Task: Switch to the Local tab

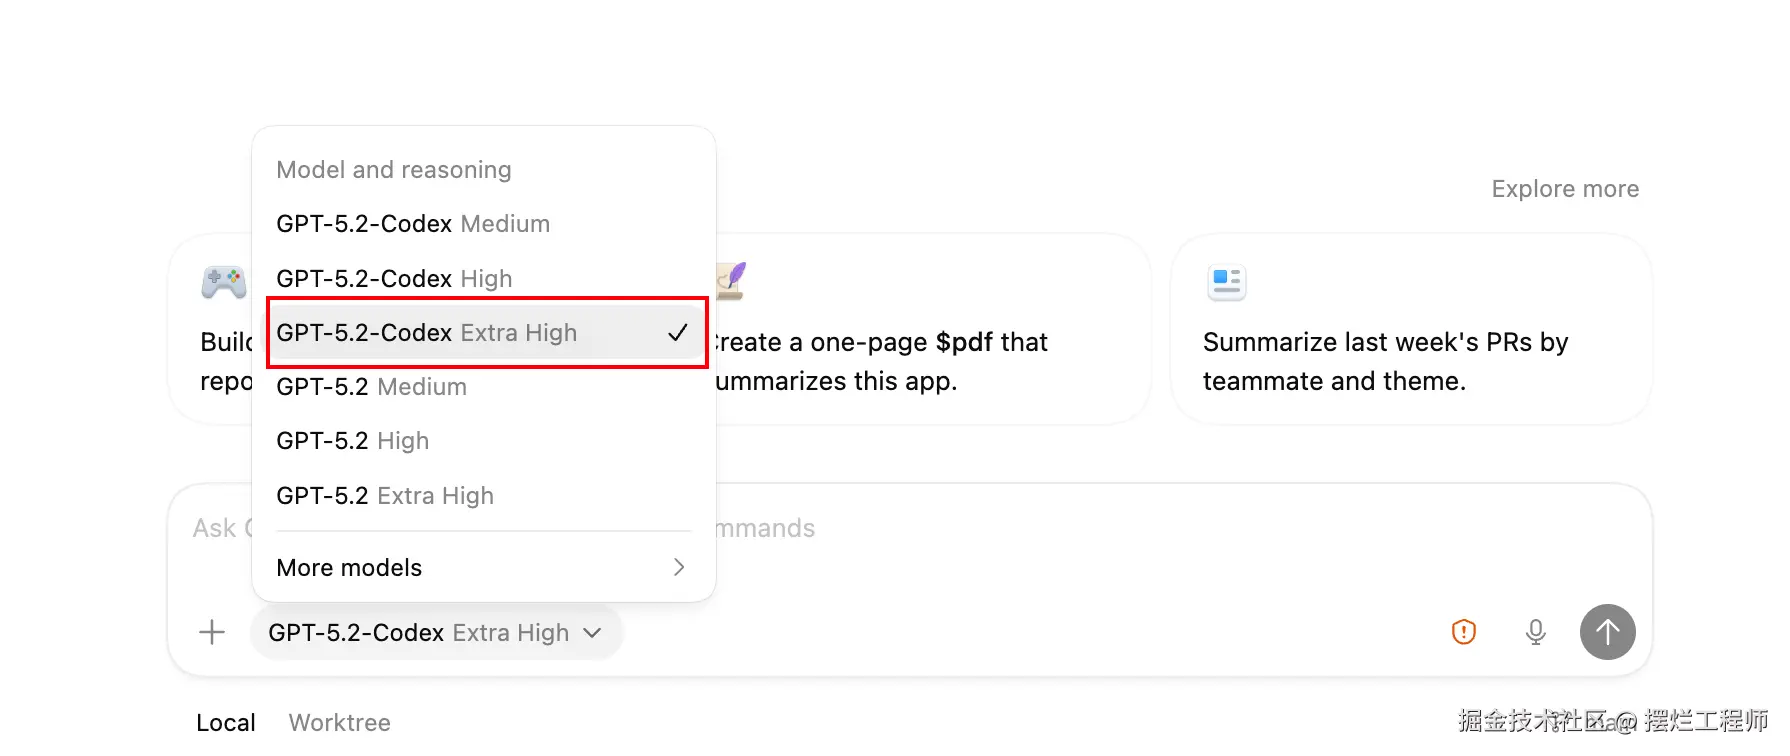Action: point(226,722)
